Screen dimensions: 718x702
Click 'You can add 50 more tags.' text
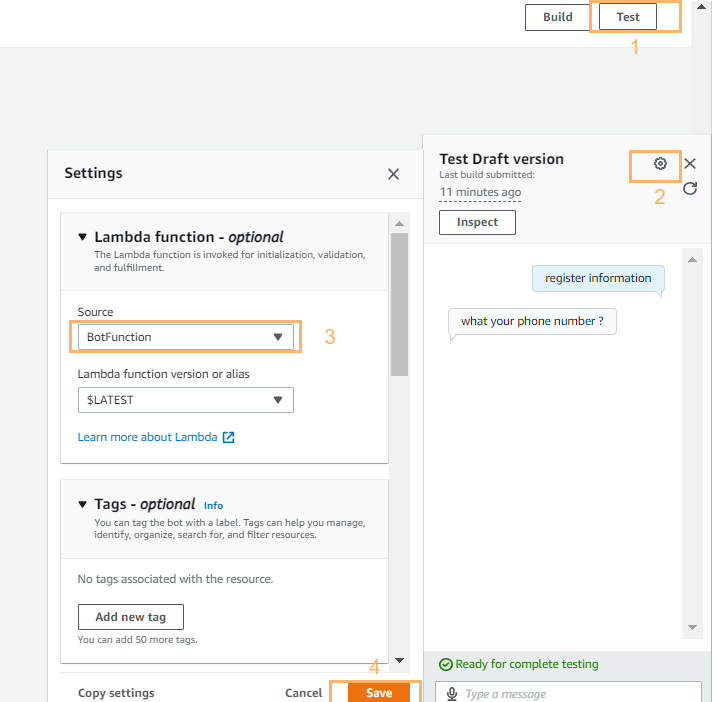coord(137,640)
